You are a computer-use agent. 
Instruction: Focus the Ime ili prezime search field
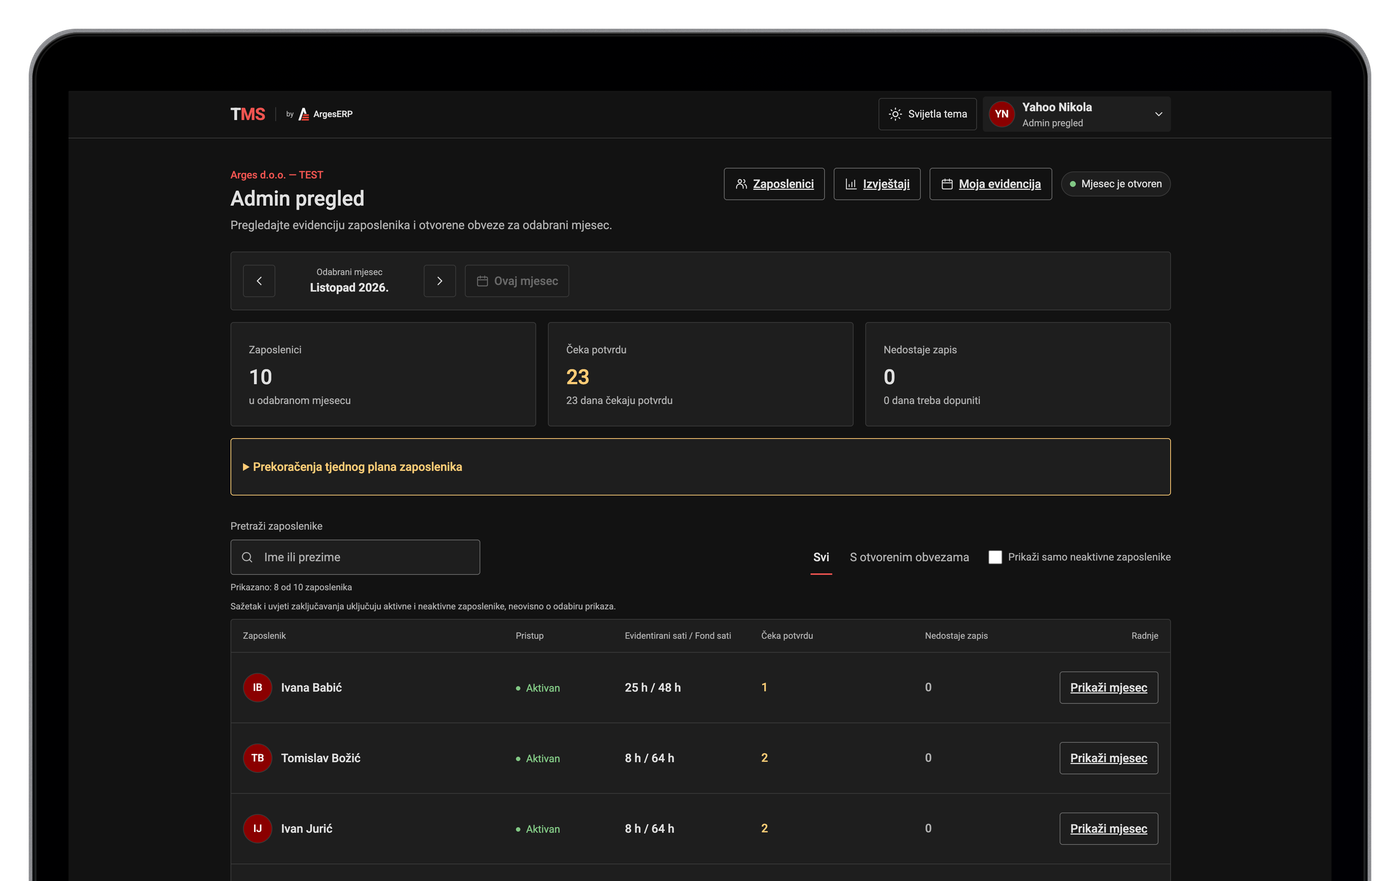click(355, 557)
